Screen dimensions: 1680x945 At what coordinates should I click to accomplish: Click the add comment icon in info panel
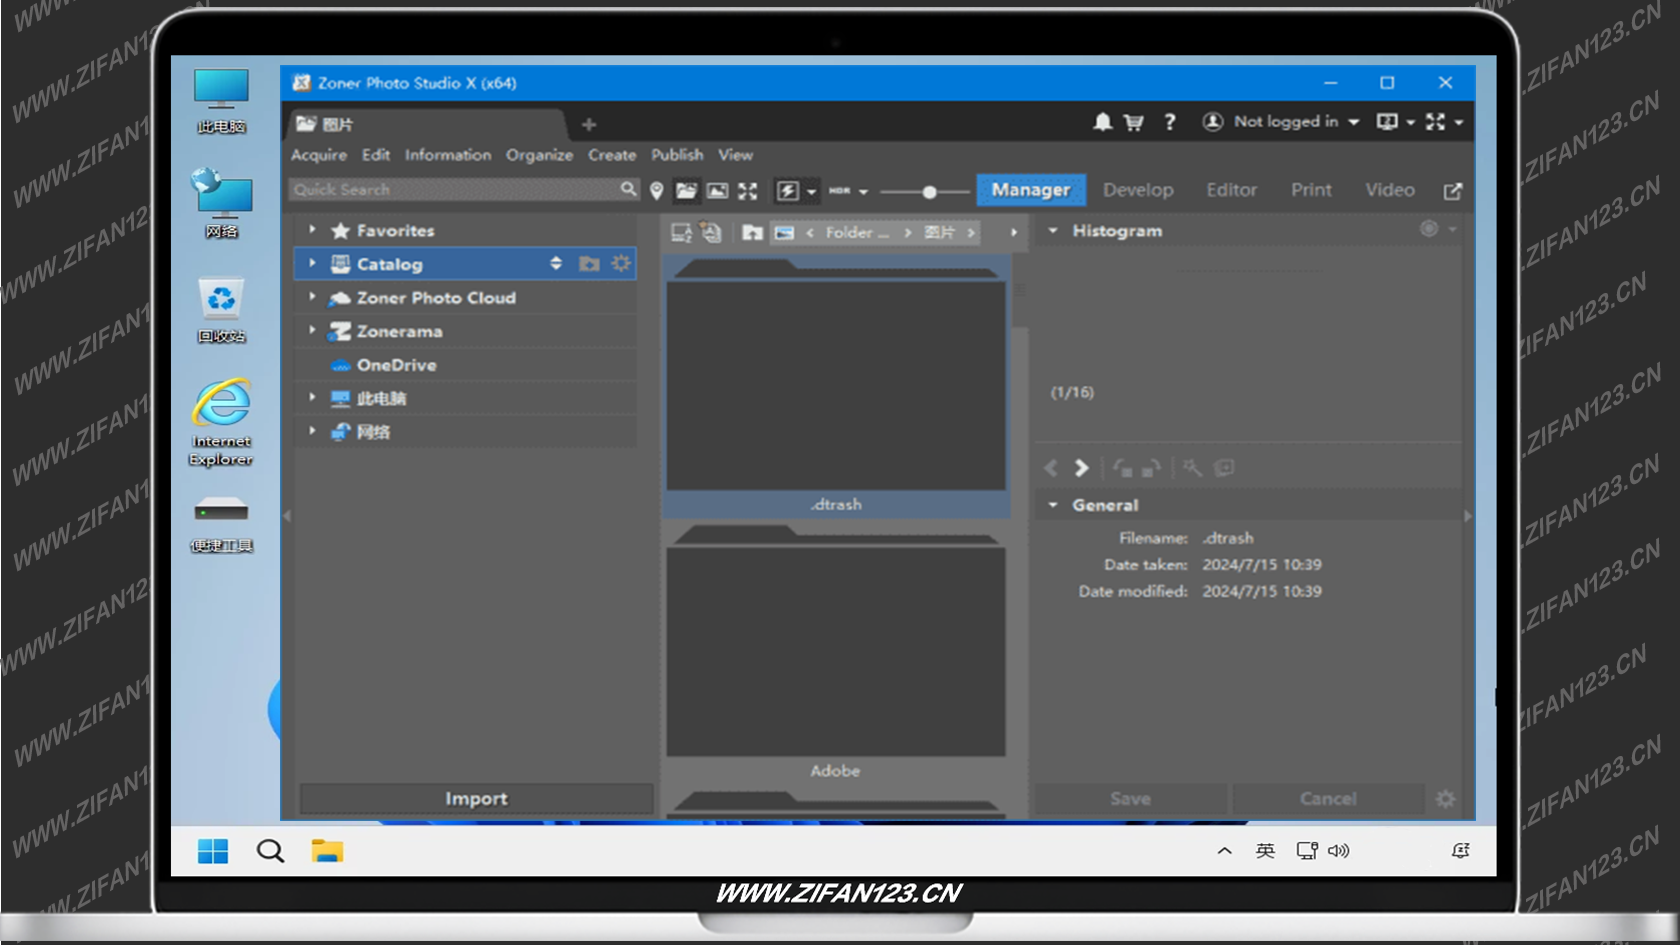(x=1224, y=468)
